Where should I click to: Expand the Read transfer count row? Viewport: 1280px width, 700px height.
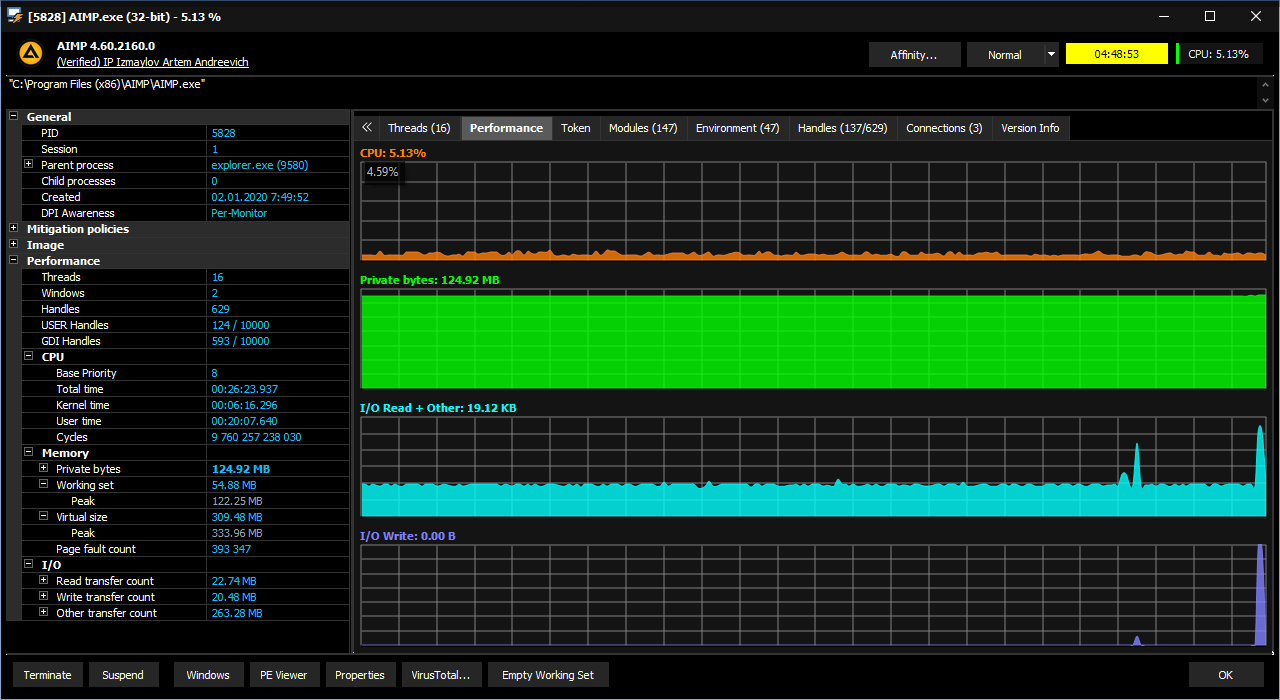pyautogui.click(x=44, y=580)
